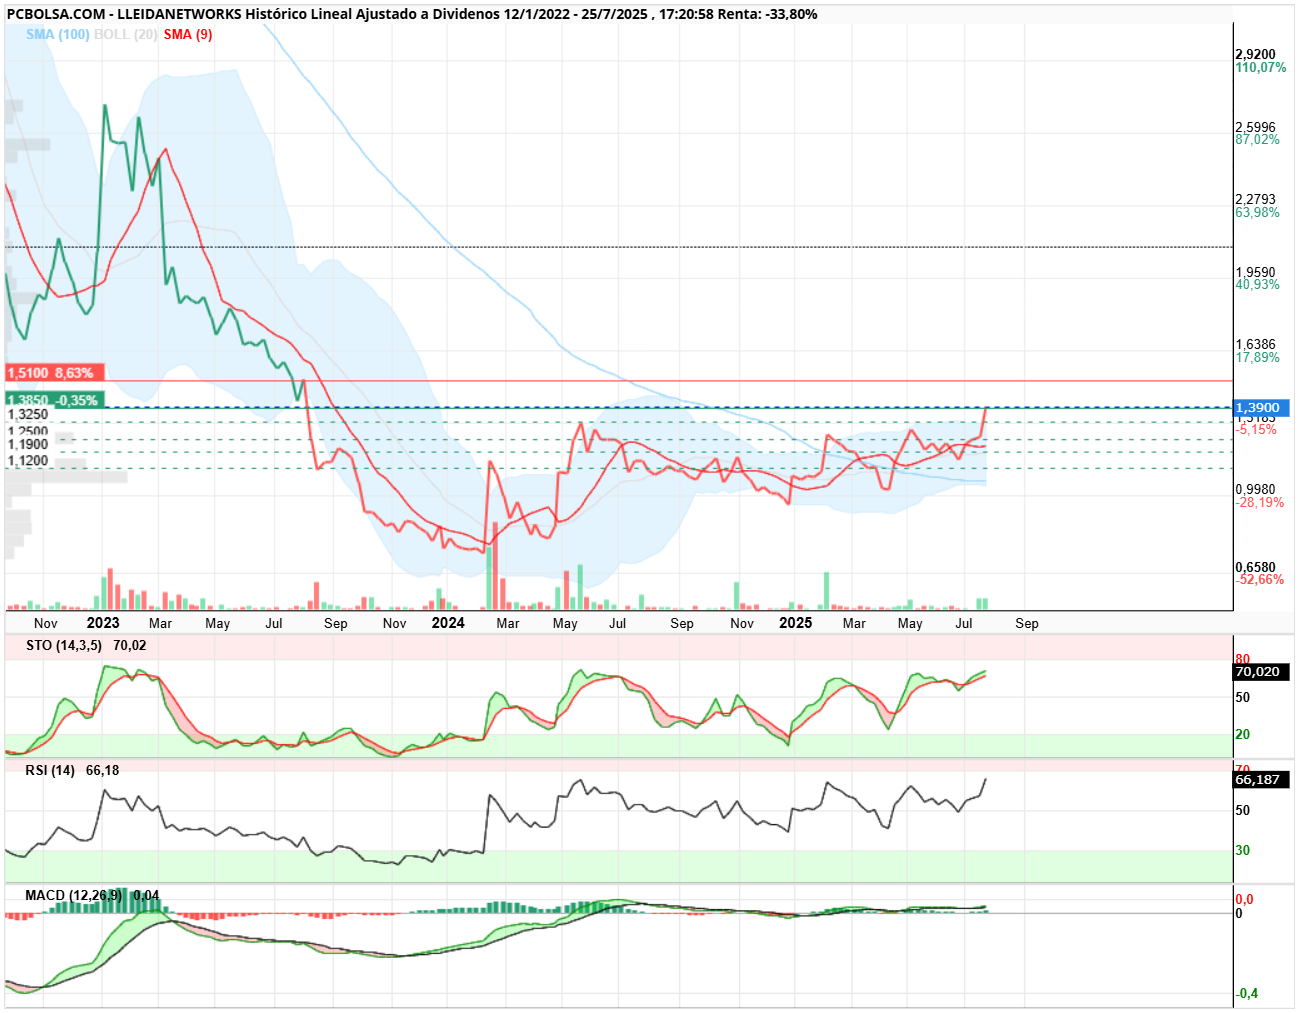
Task: Click the 17,89% percentage label
Action: pyautogui.click(x=1257, y=357)
